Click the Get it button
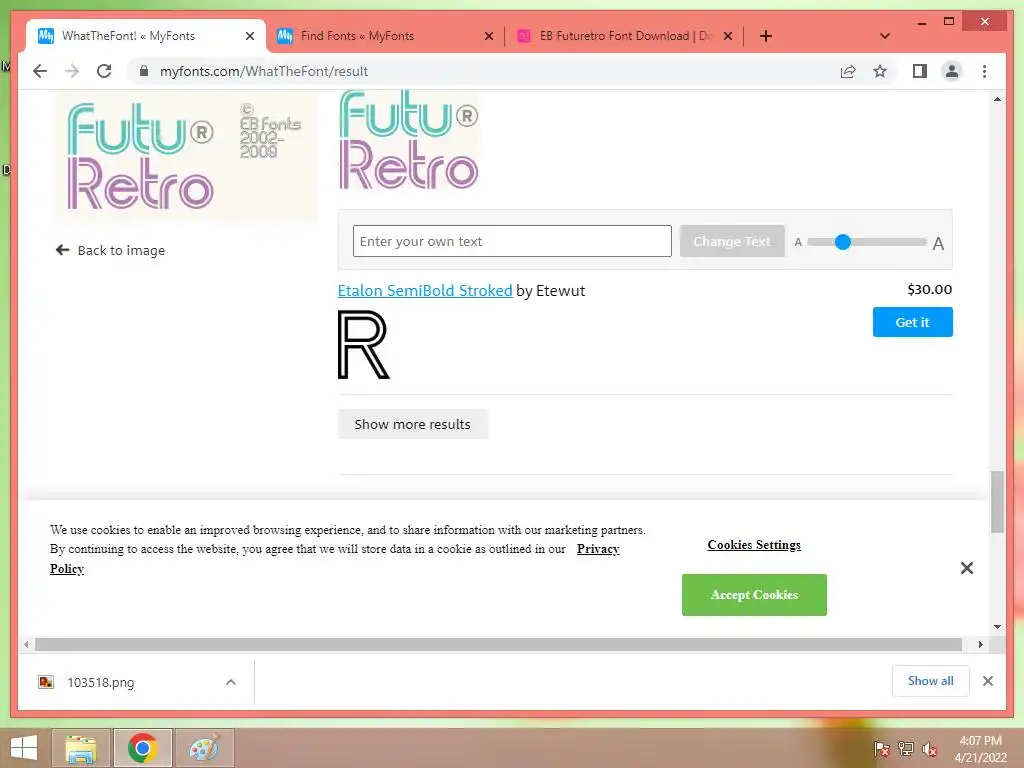1024x768 pixels. (912, 322)
